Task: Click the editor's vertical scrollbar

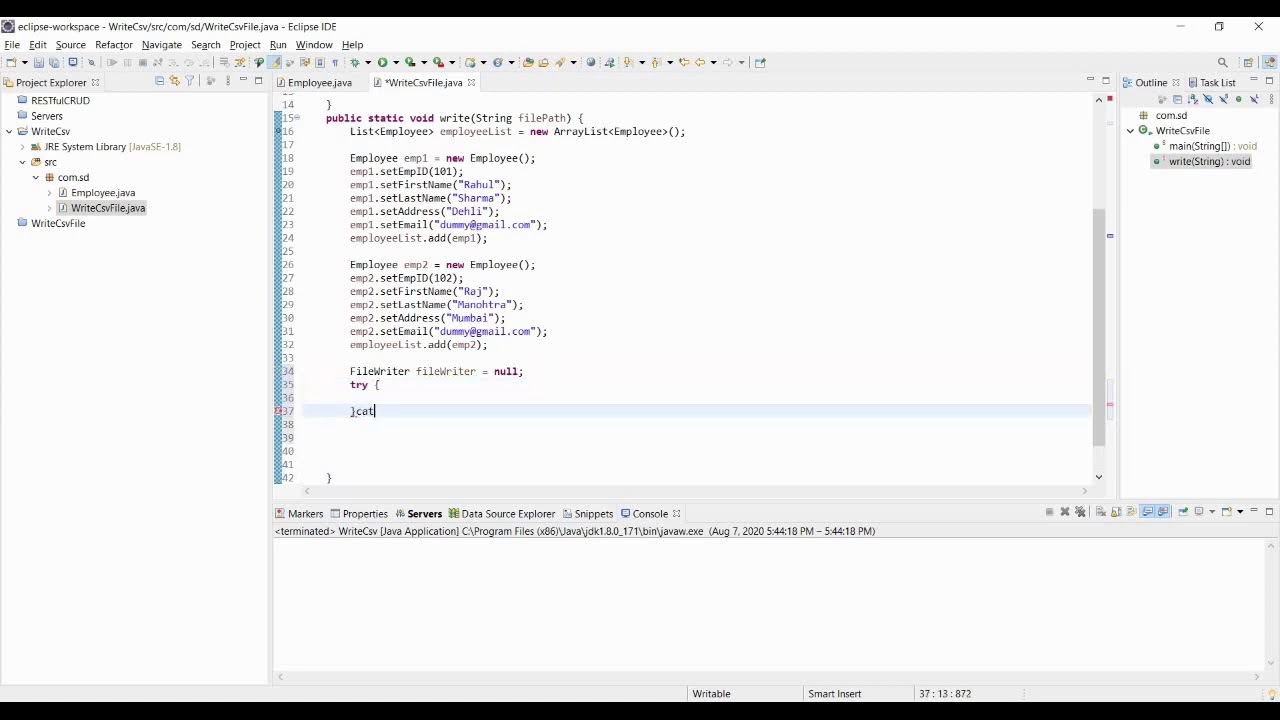Action: point(1098,327)
